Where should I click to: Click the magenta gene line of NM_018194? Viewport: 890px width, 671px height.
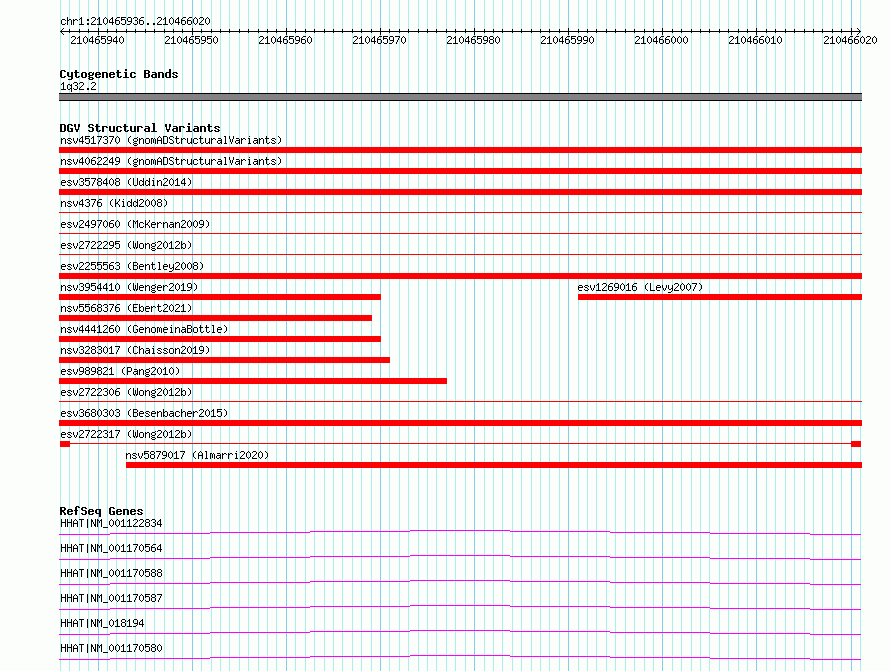click(460, 631)
